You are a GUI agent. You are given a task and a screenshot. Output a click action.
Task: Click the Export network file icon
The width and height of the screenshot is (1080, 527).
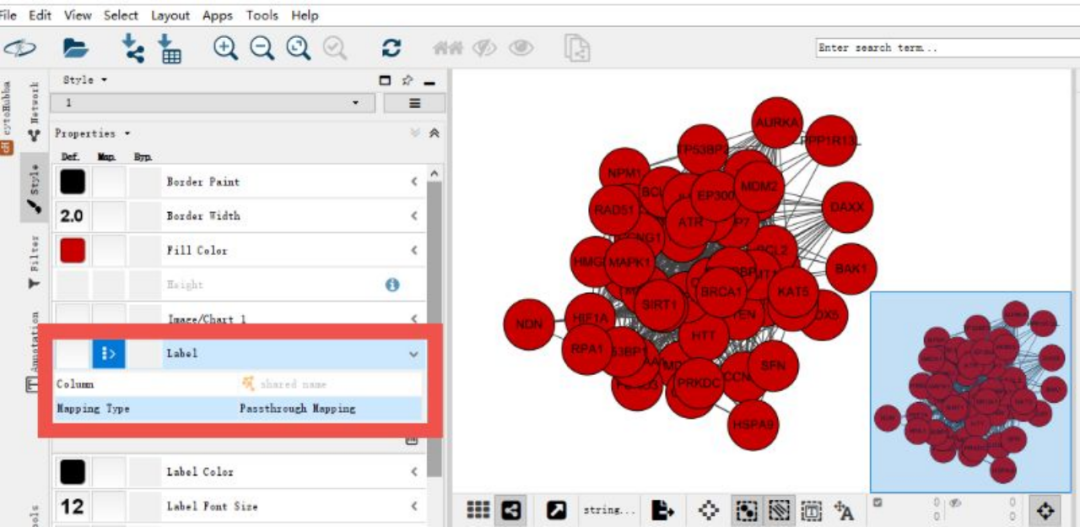coord(663,510)
